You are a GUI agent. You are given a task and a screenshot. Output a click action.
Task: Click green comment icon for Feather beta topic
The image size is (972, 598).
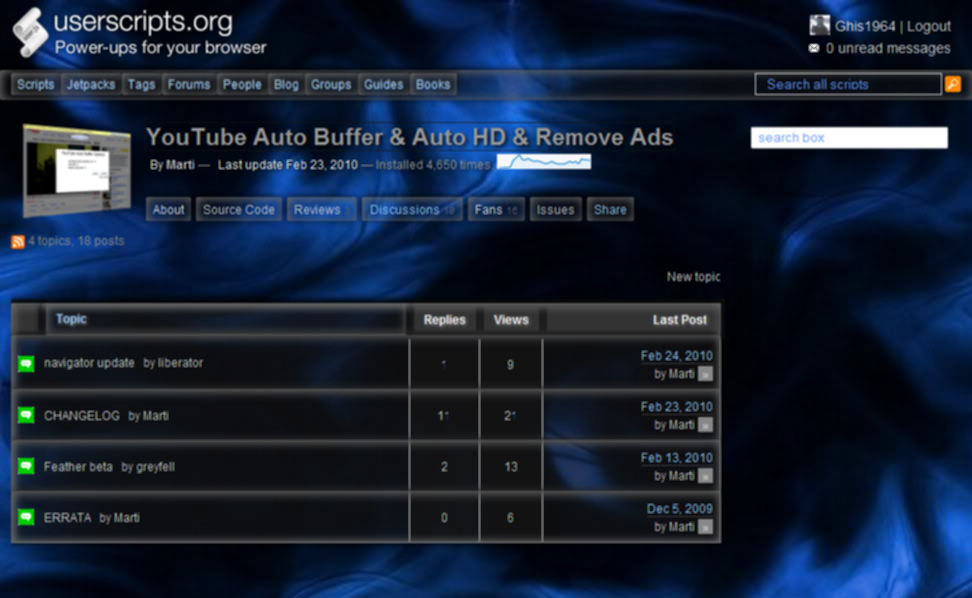[x=26, y=466]
